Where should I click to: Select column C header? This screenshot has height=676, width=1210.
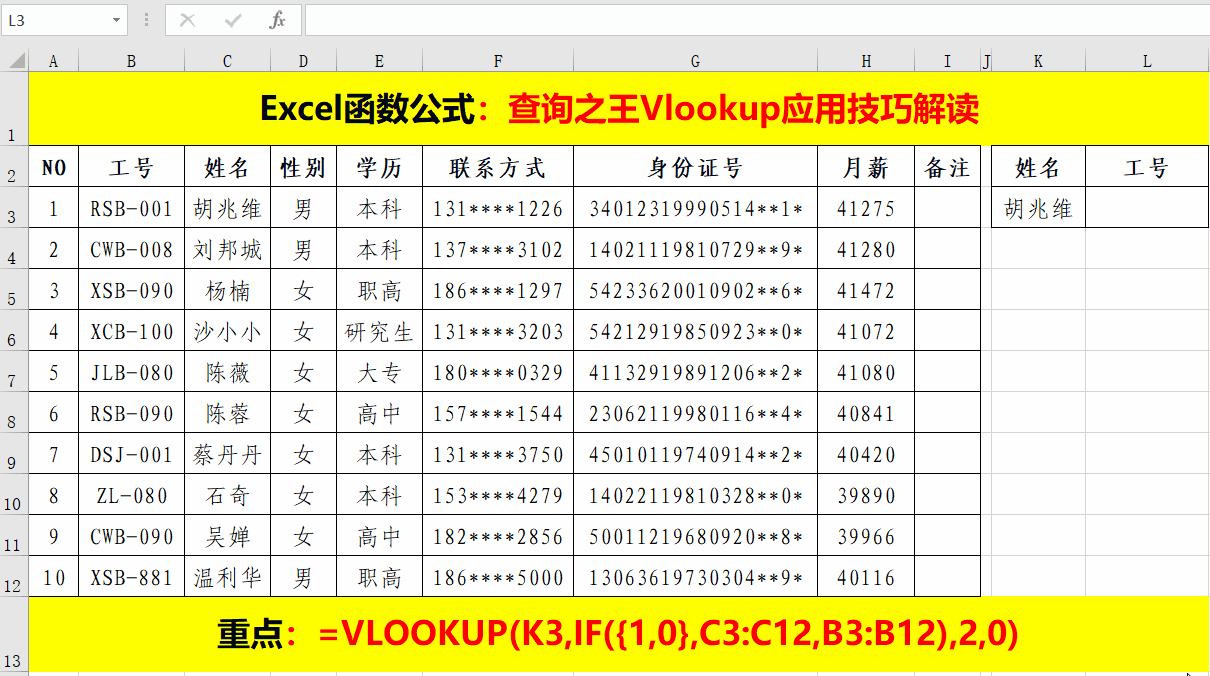(x=228, y=62)
